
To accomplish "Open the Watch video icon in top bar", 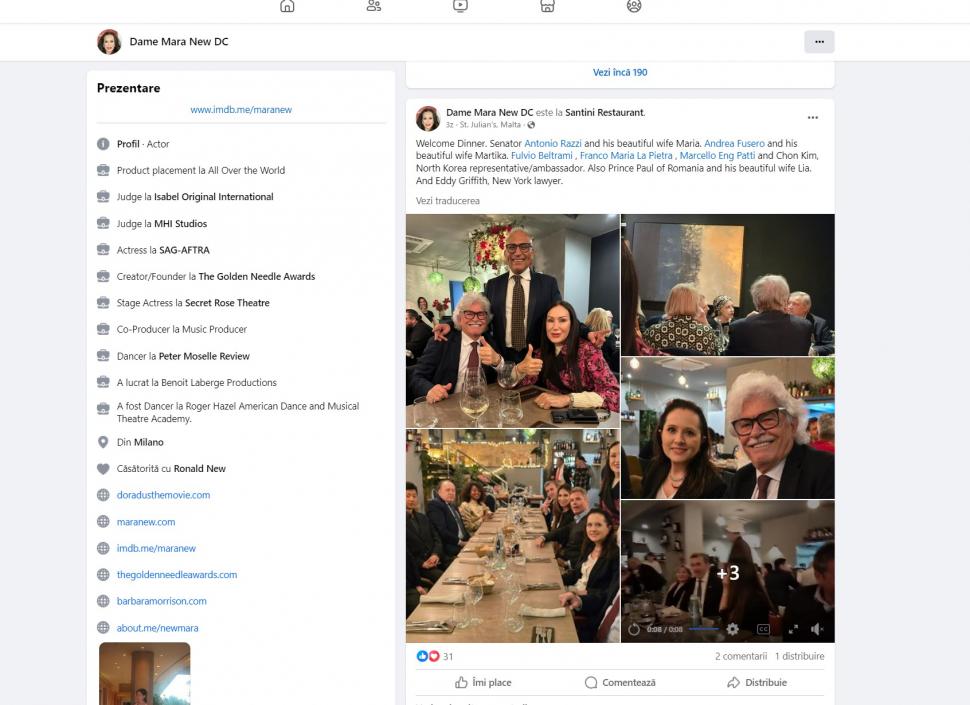I will pos(460,6).
